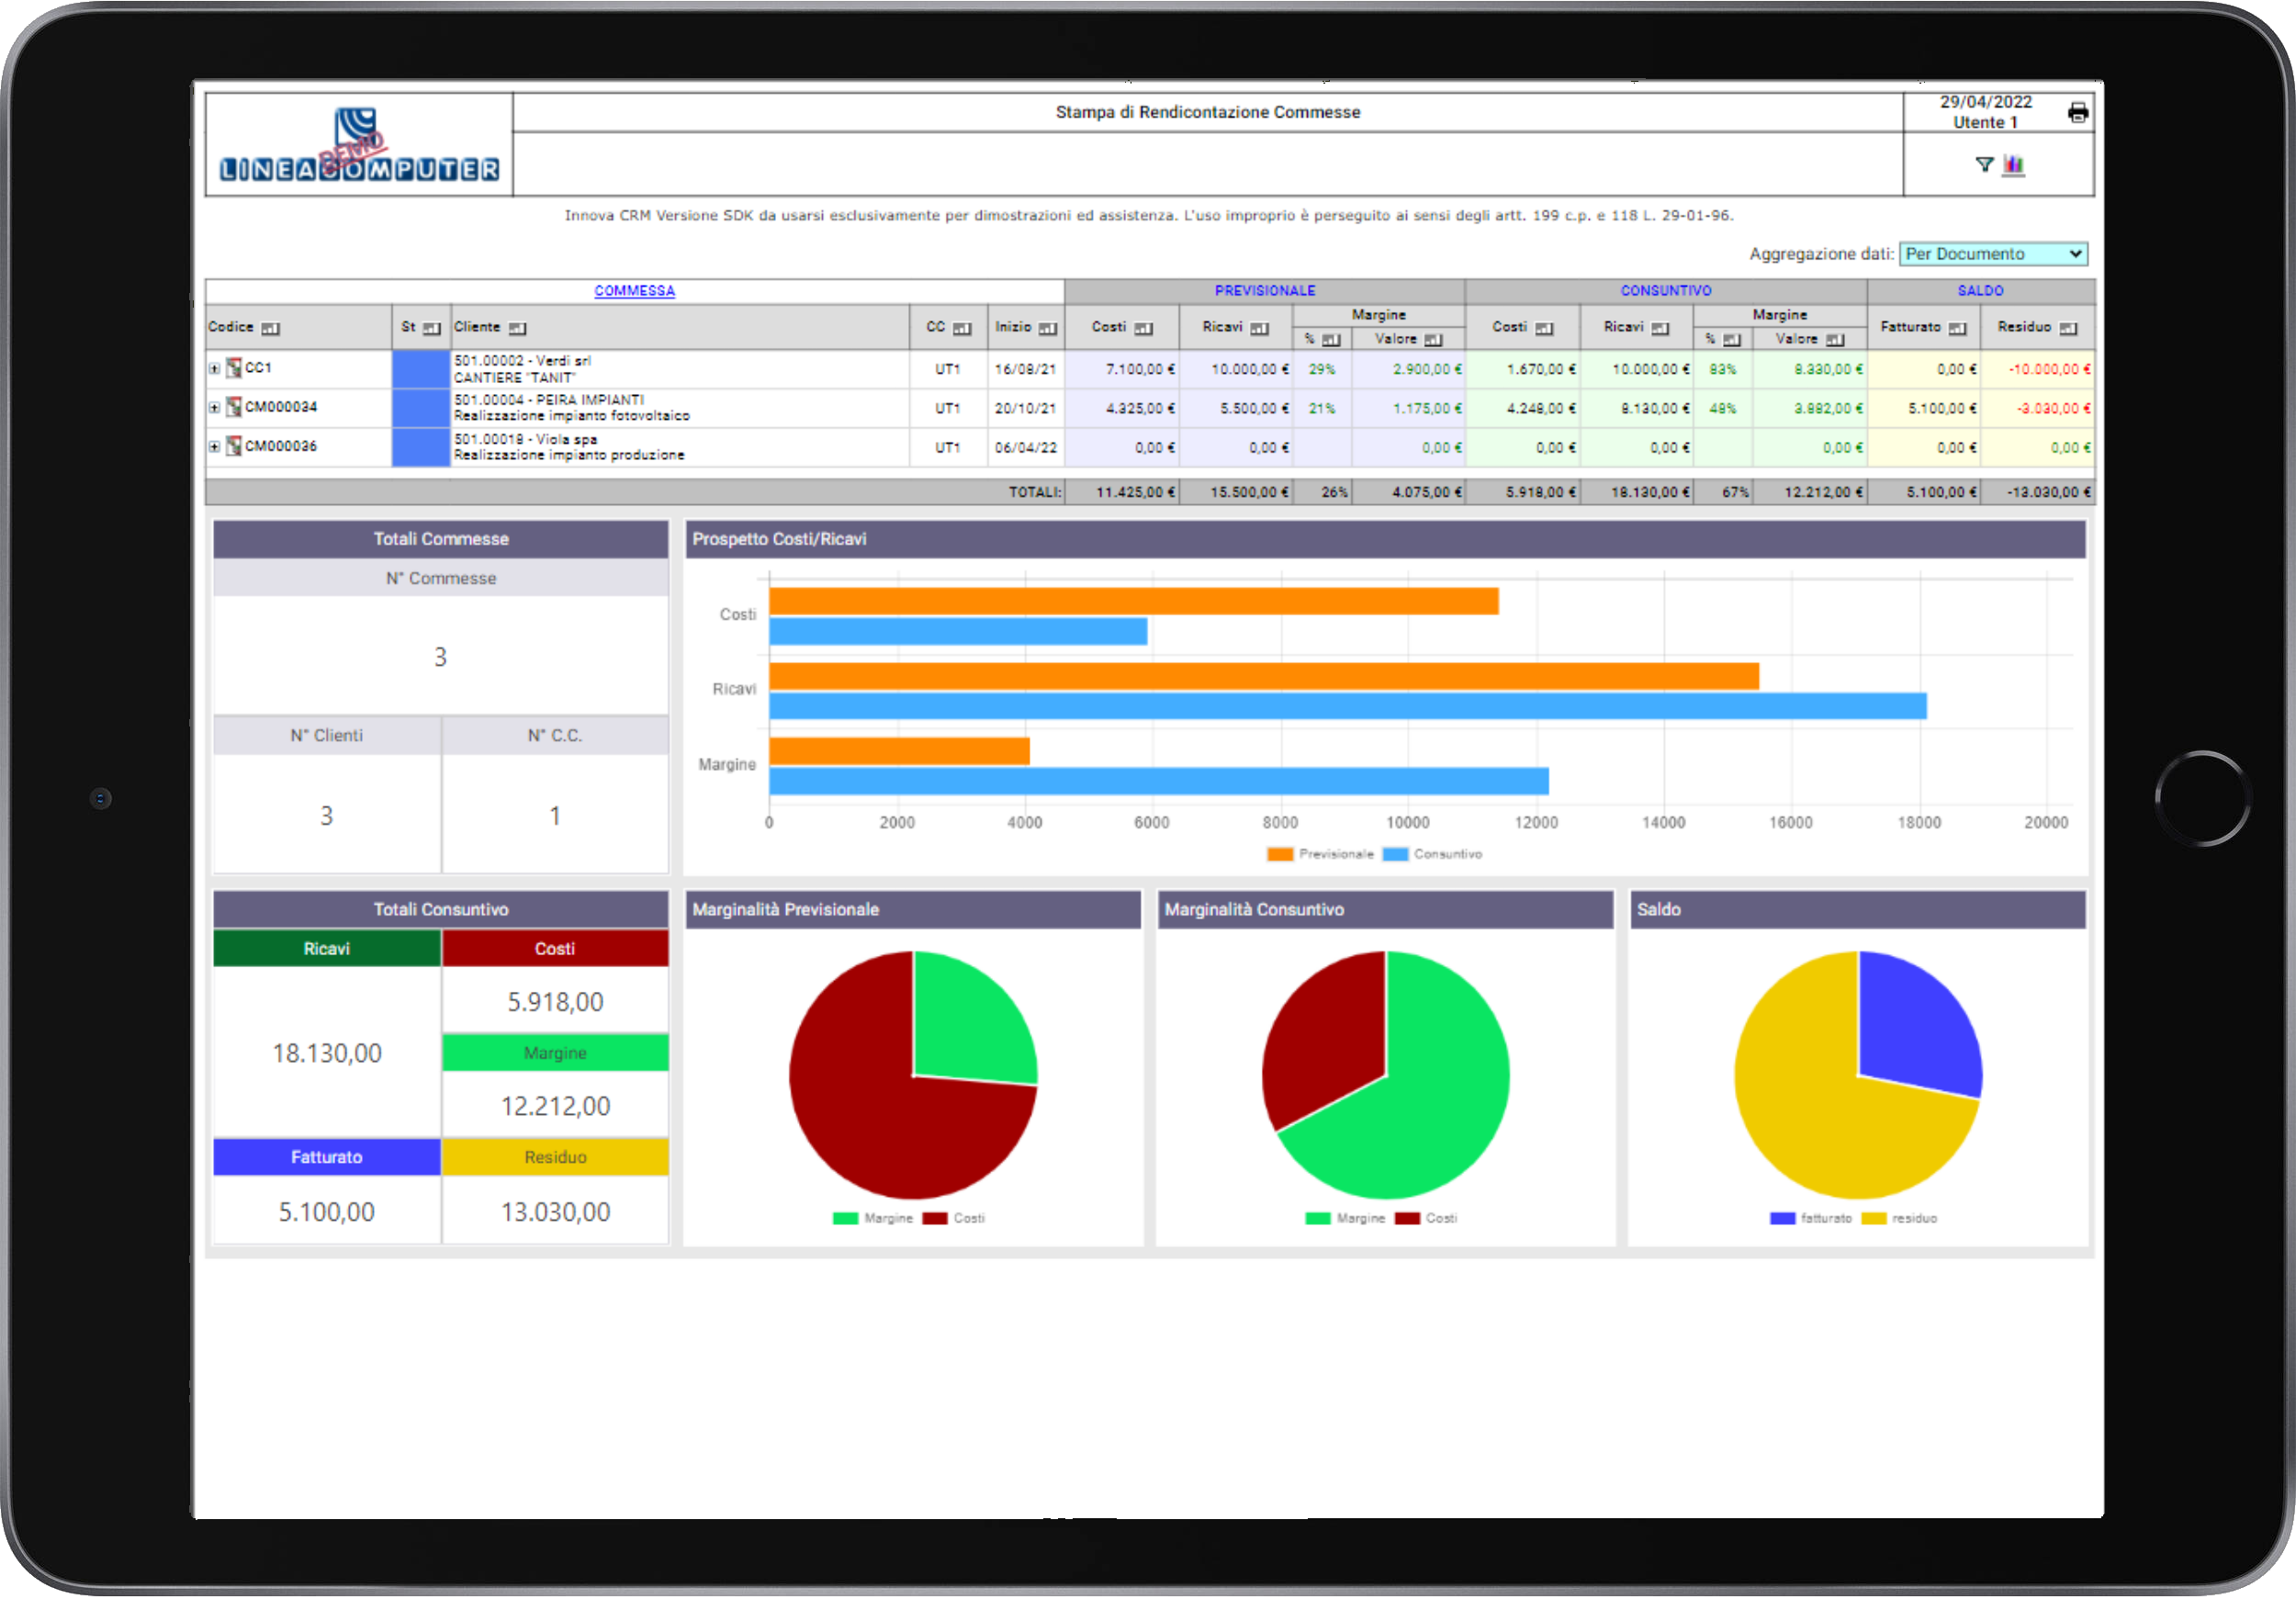Expand the CM000034 commessa row
The height and width of the screenshot is (1599, 2296).
214,408
